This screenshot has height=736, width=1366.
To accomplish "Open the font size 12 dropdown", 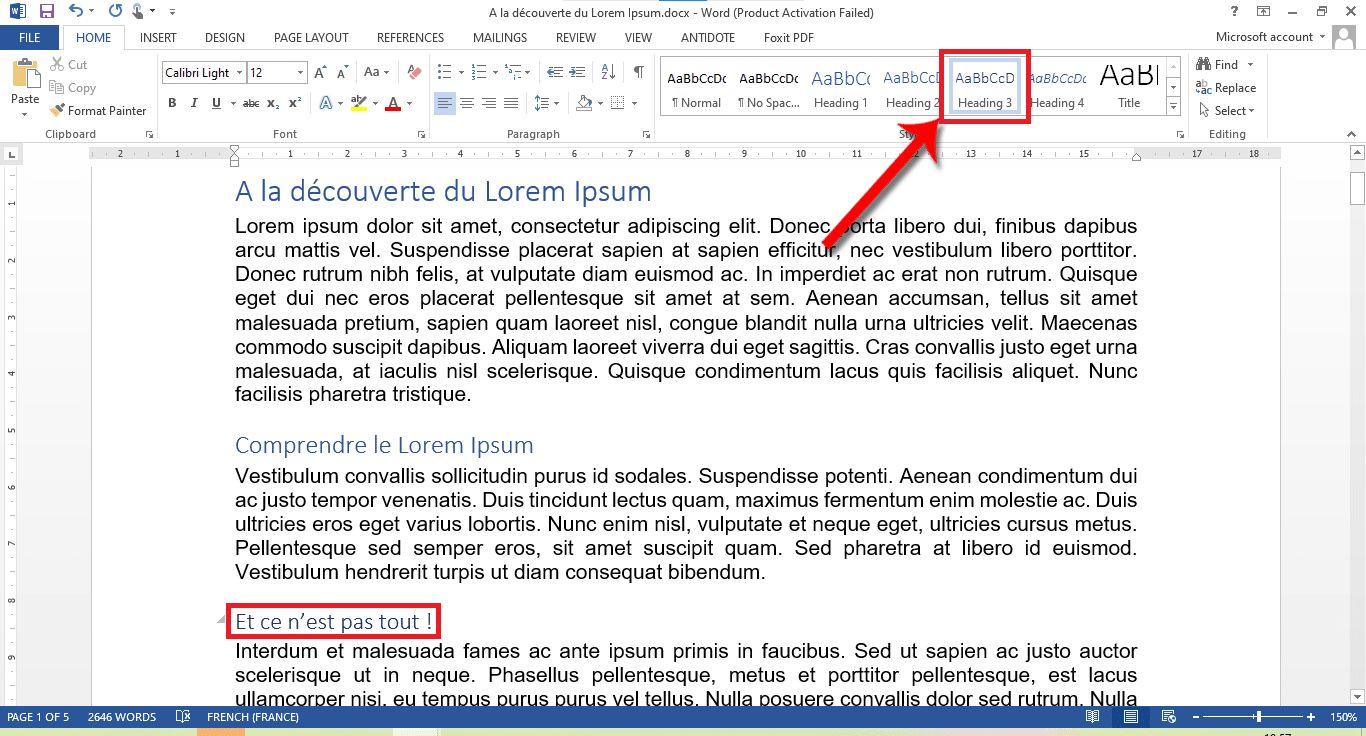I will (300, 73).
